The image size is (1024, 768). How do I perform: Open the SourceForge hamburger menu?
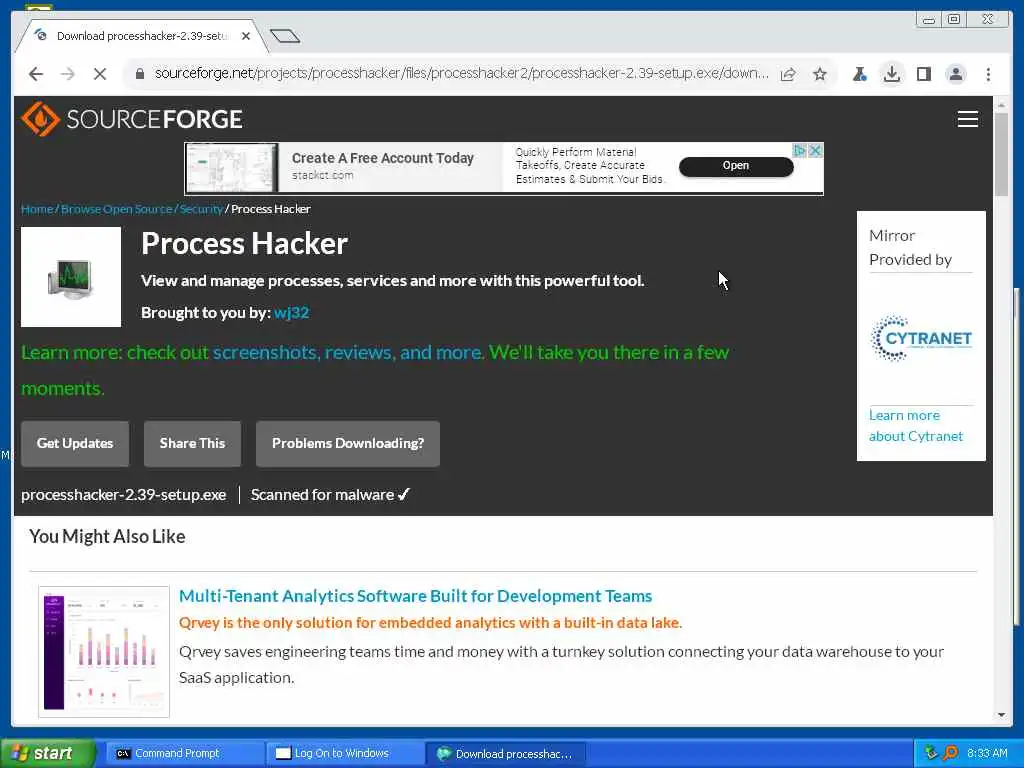(x=967, y=119)
